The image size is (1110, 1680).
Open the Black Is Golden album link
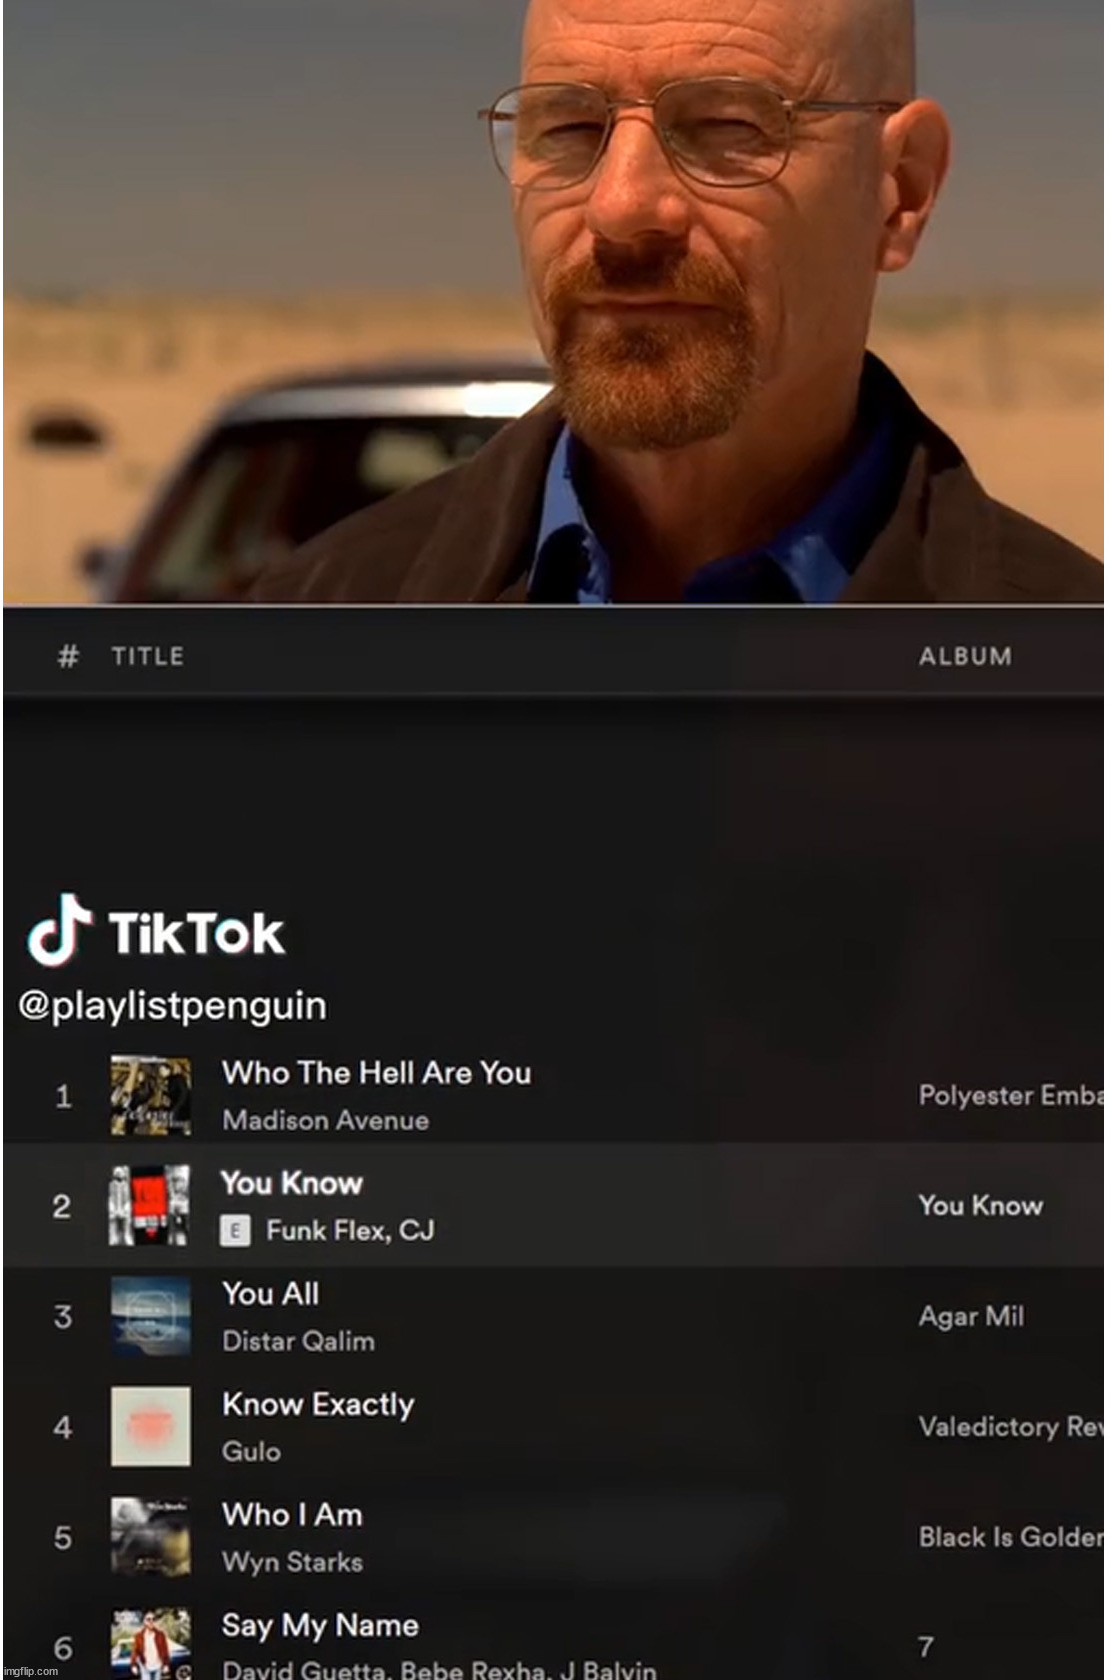[1010, 1537]
